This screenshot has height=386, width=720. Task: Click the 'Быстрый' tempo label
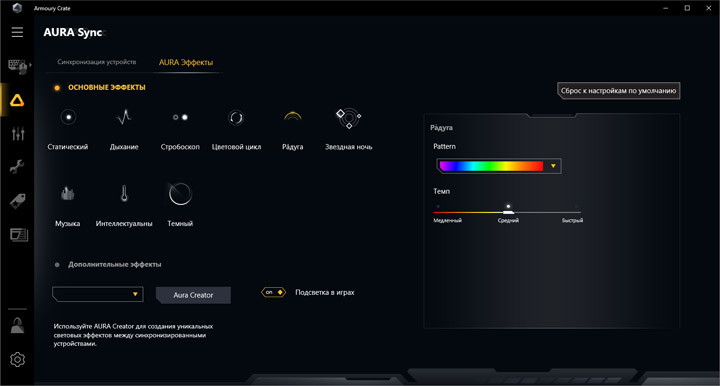coord(573,221)
